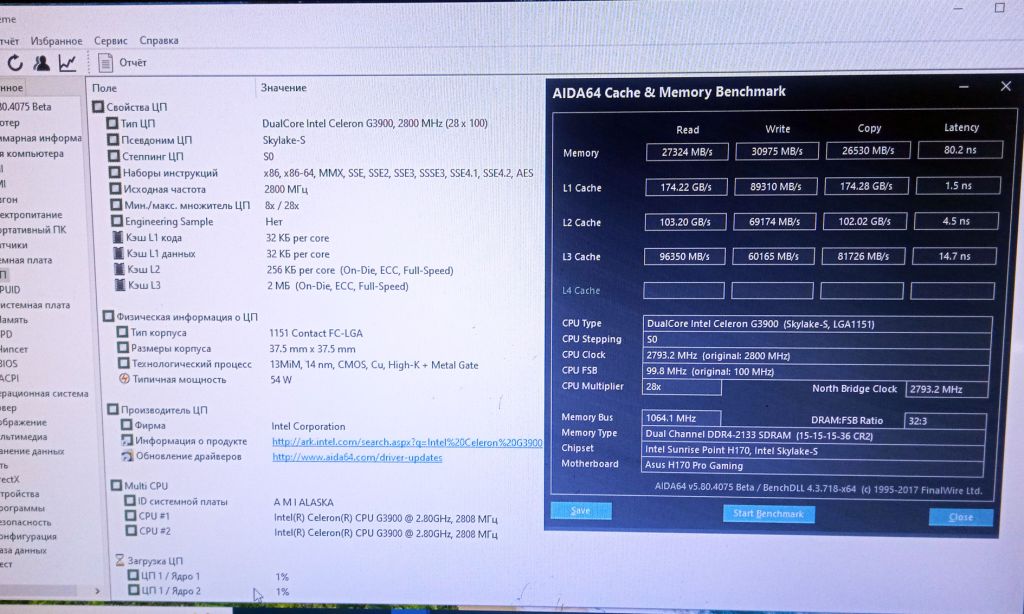
Task: Select sidebar item Хранение данных
Action: point(32,451)
